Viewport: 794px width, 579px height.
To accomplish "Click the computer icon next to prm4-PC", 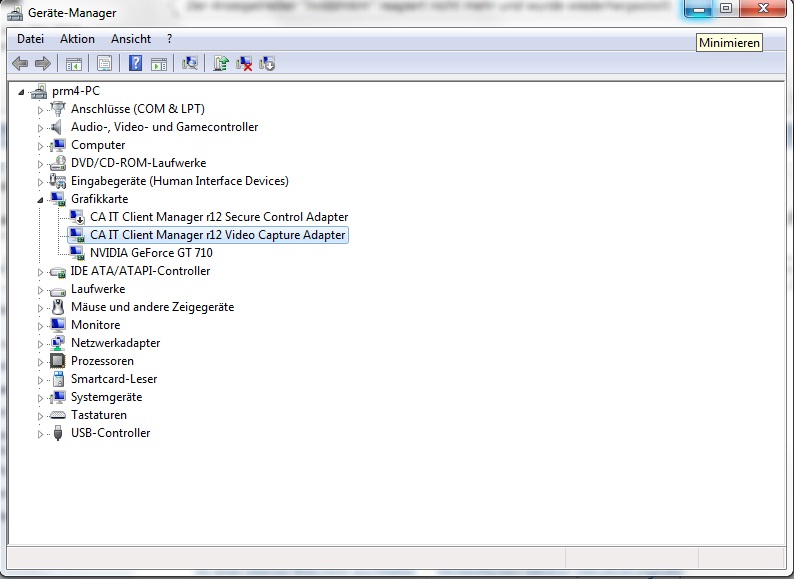I will point(39,91).
